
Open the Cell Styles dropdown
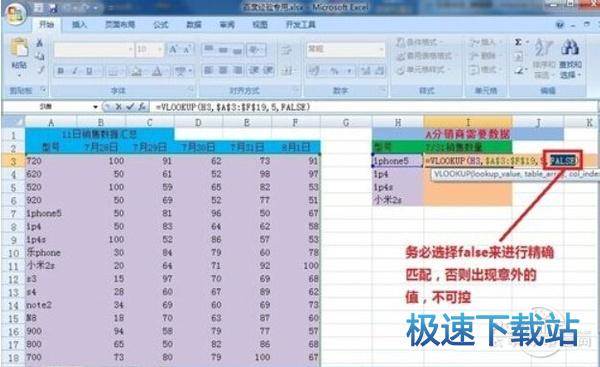point(422,70)
